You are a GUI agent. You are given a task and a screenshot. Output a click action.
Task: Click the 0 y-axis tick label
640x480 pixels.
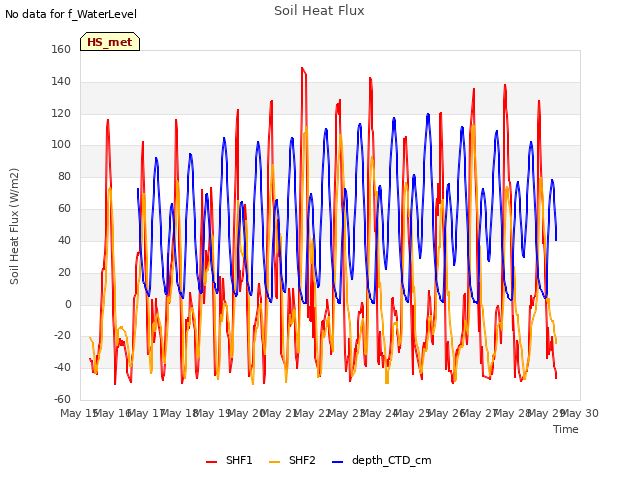tap(68, 304)
